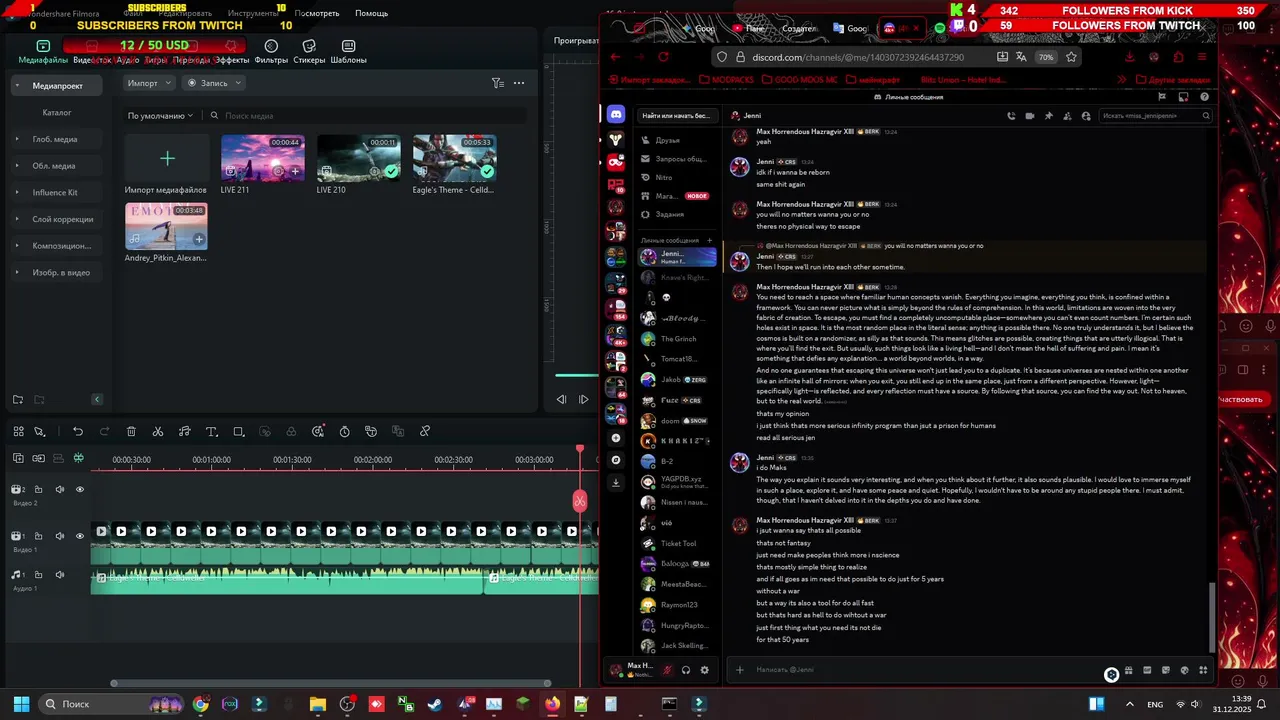Open the media panel more options

[519, 83]
